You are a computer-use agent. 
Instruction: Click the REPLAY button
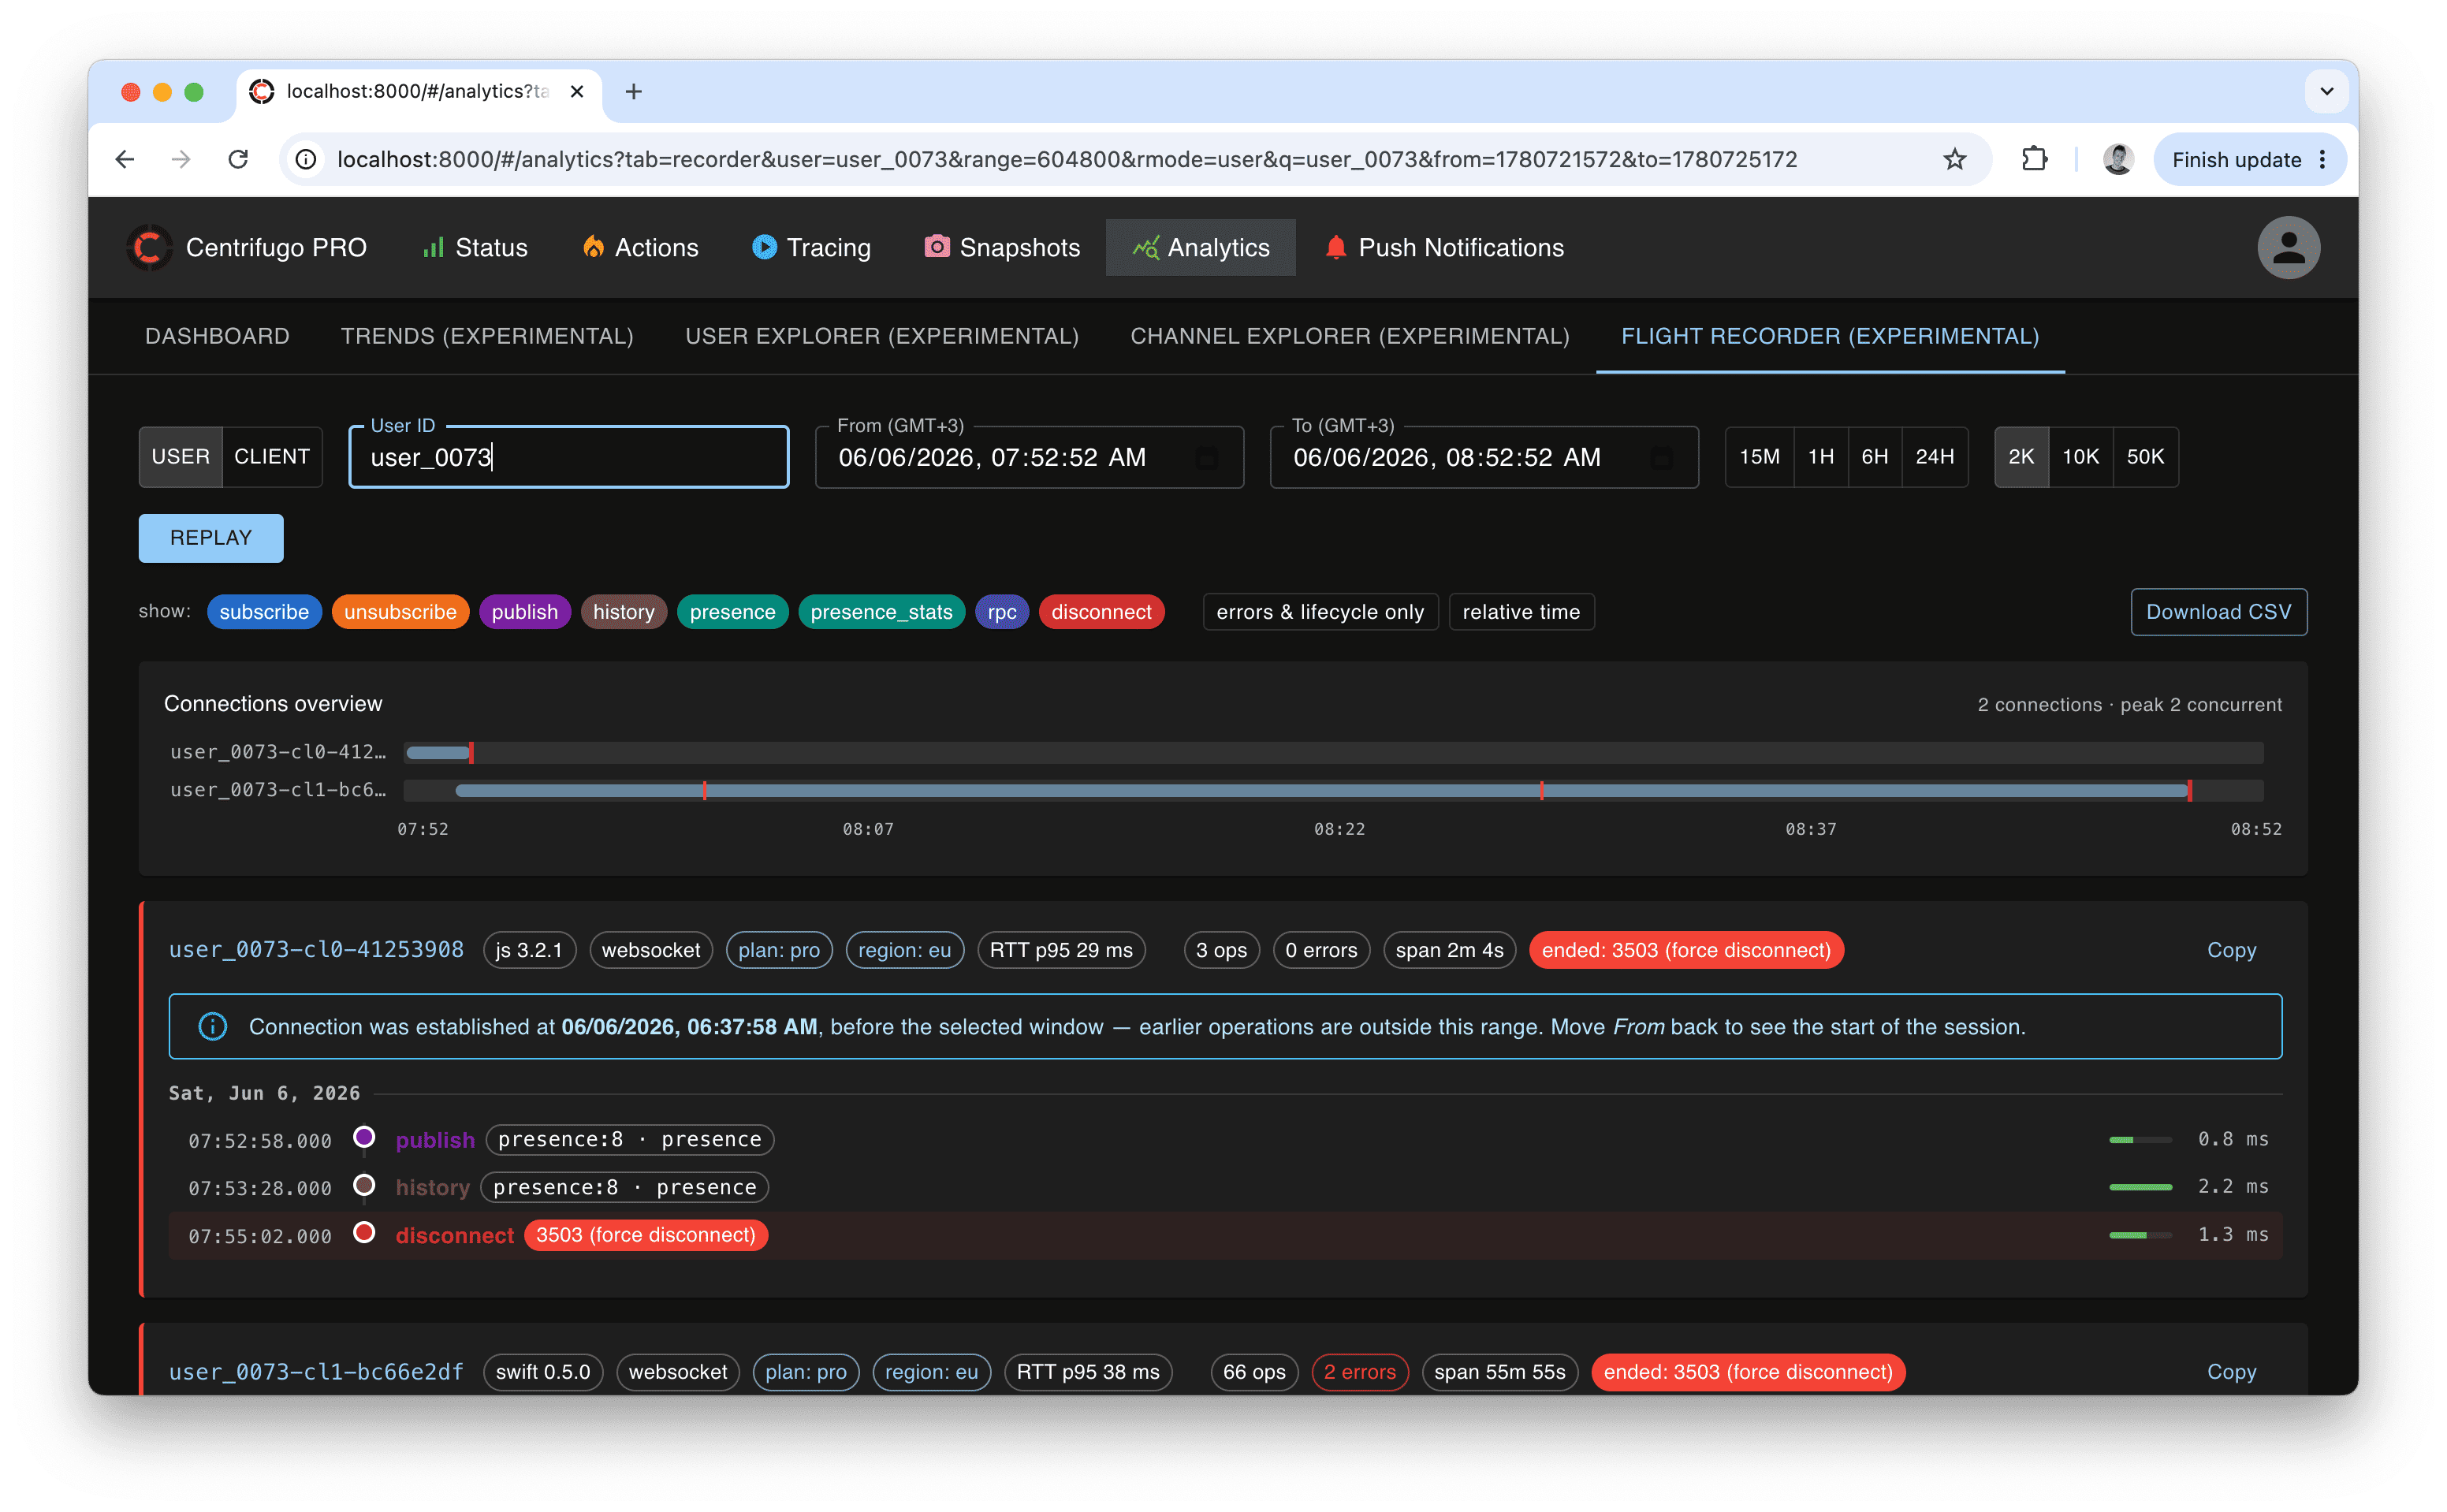coord(211,538)
